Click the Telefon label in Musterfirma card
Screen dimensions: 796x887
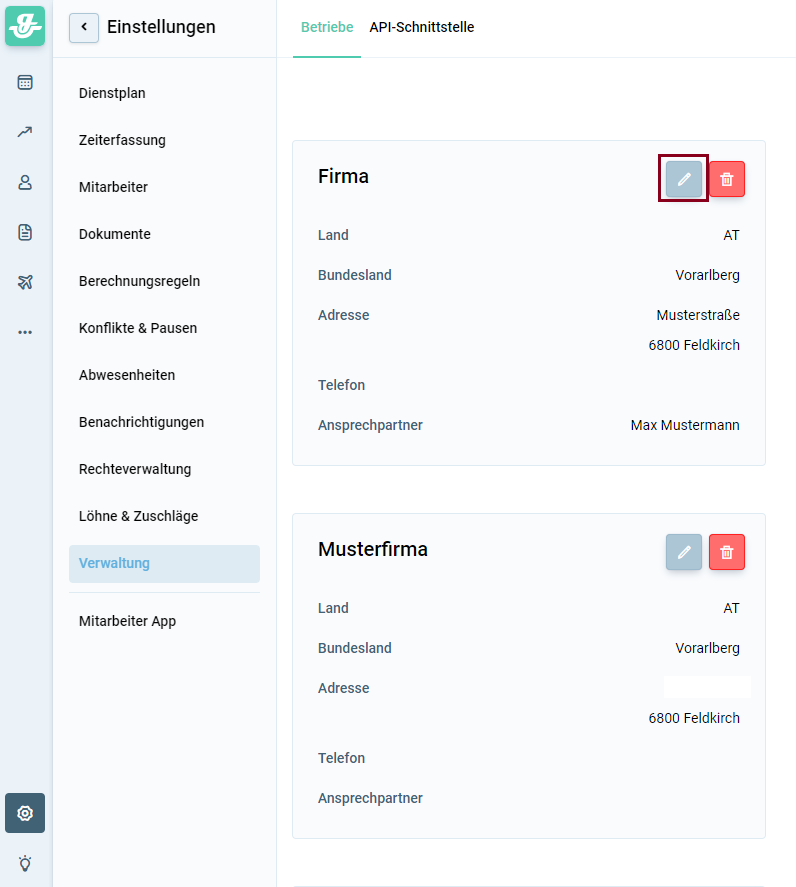click(x=341, y=757)
